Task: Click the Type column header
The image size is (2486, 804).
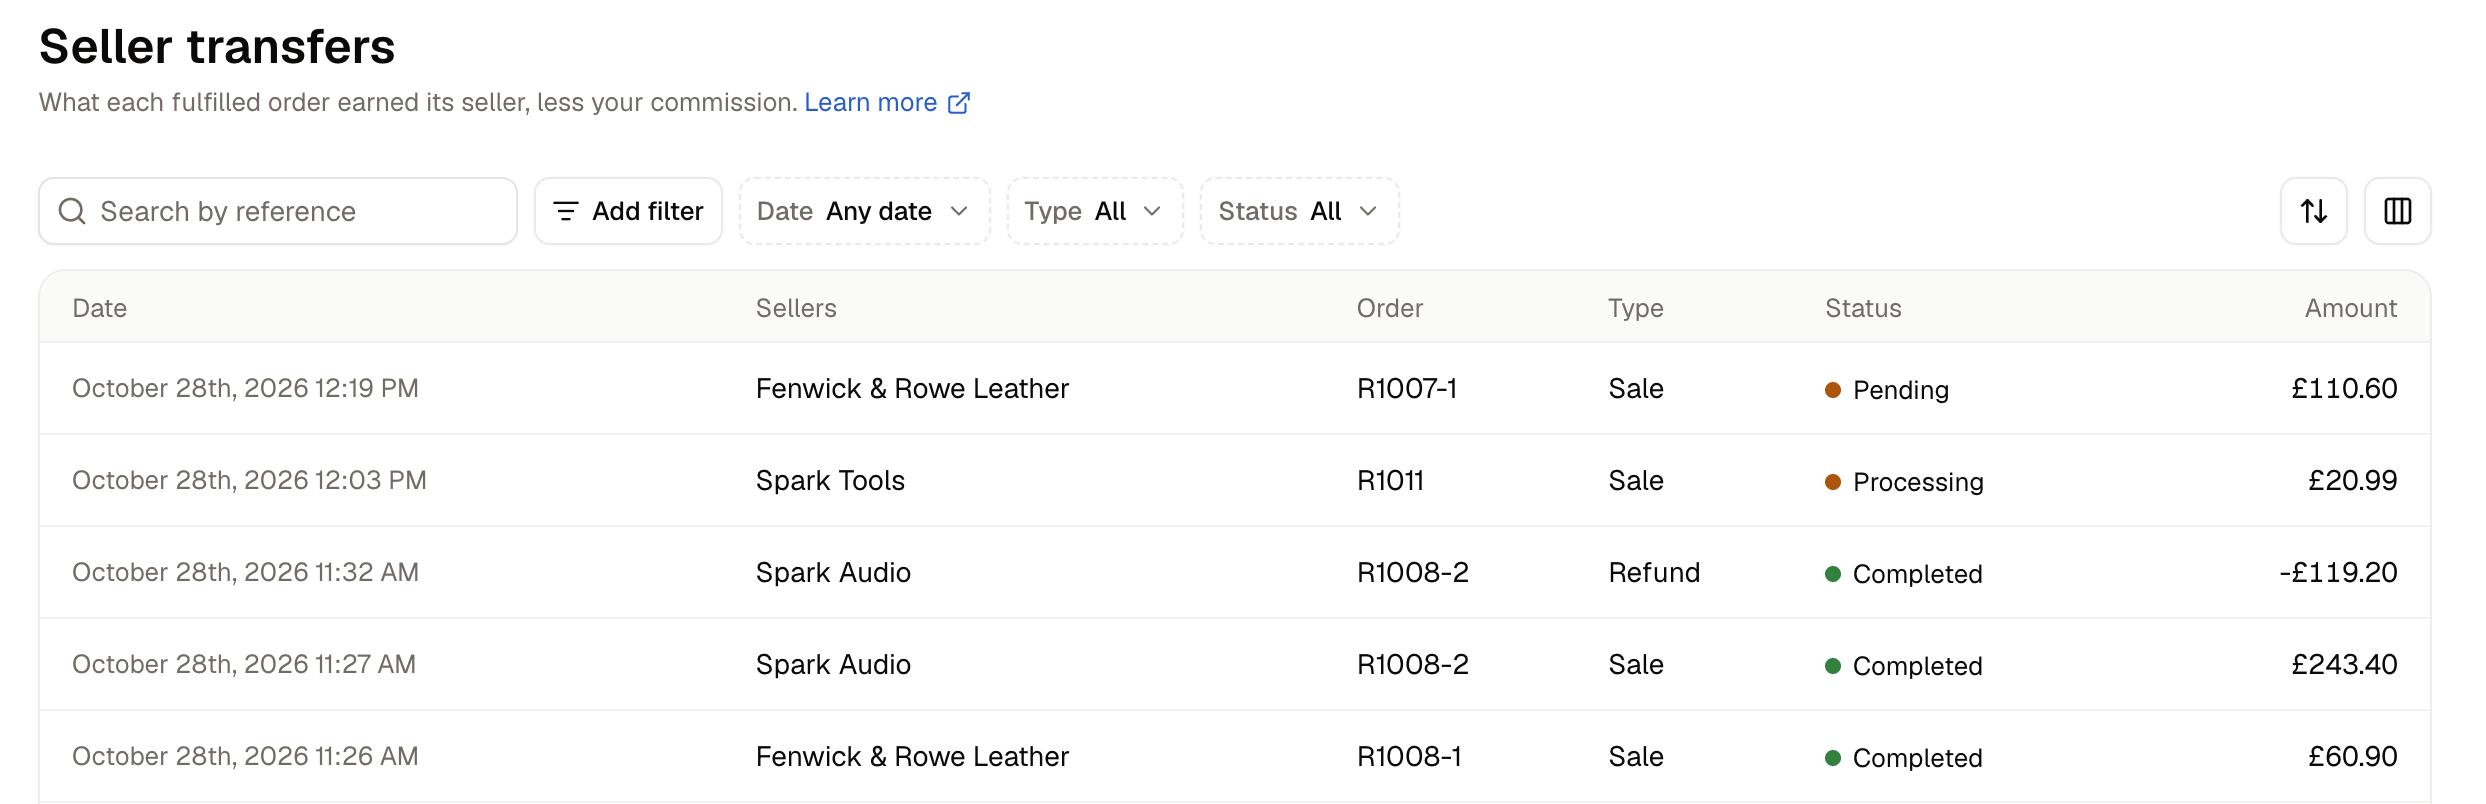Action: (x=1635, y=308)
